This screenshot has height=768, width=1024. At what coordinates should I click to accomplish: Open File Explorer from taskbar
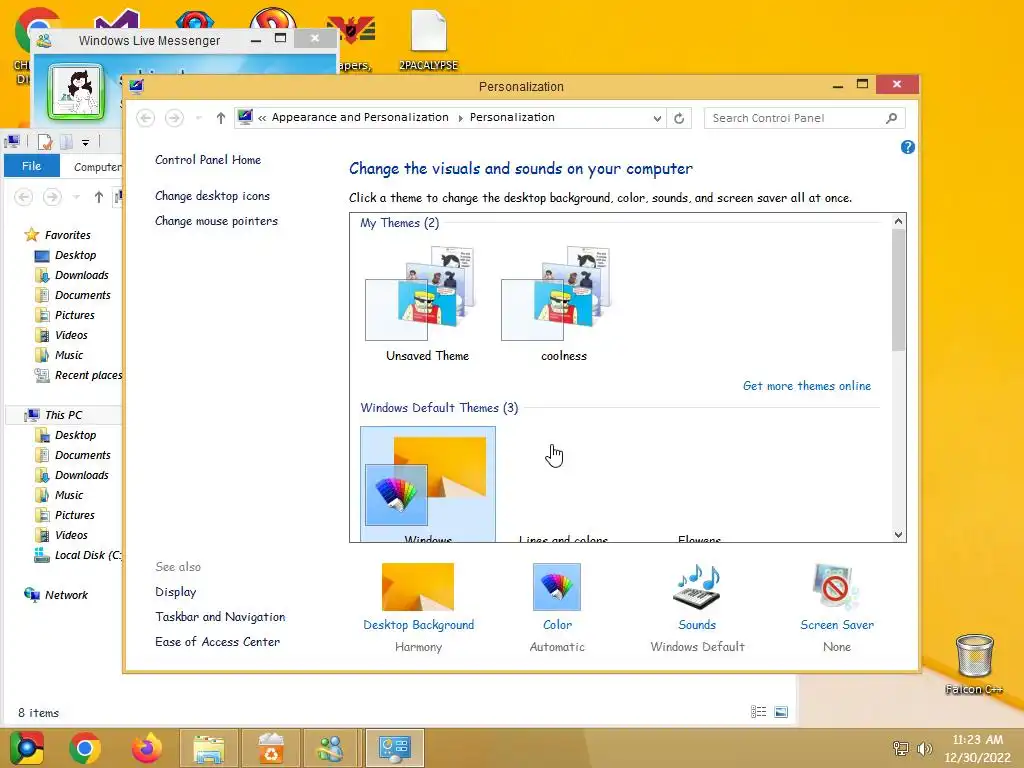pos(209,748)
